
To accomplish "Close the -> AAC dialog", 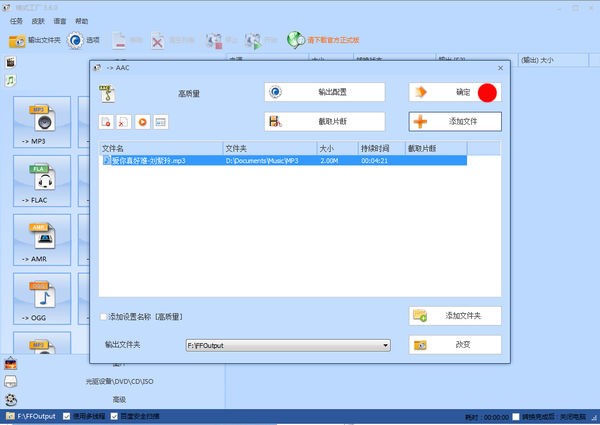I will pos(500,68).
